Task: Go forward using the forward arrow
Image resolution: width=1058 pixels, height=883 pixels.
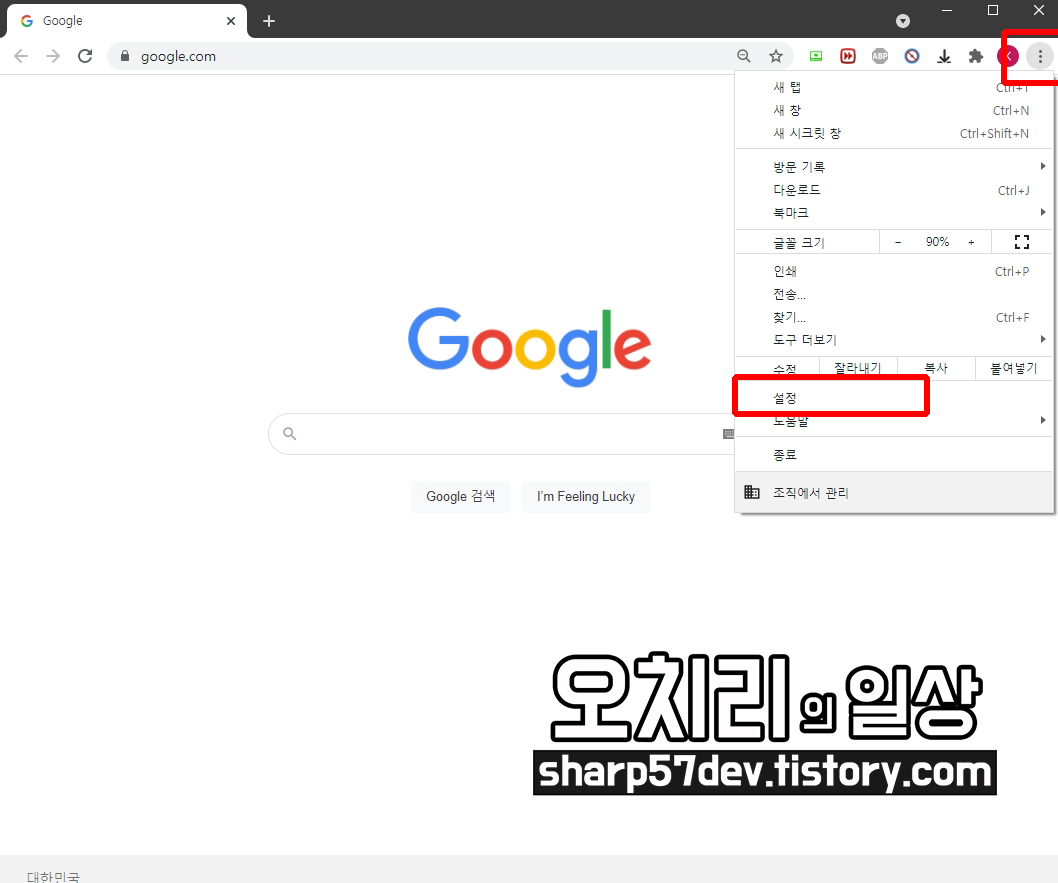Action: point(53,56)
